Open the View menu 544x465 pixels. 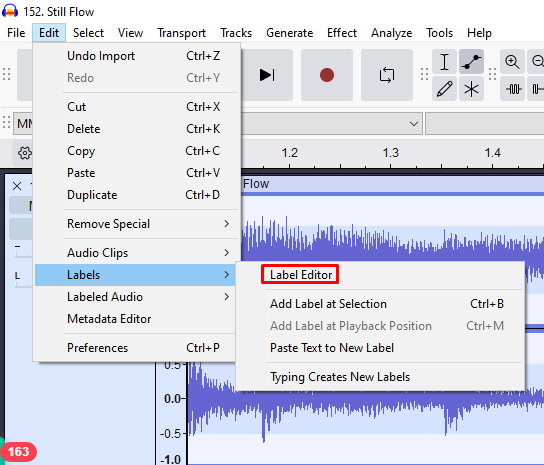pyautogui.click(x=130, y=33)
